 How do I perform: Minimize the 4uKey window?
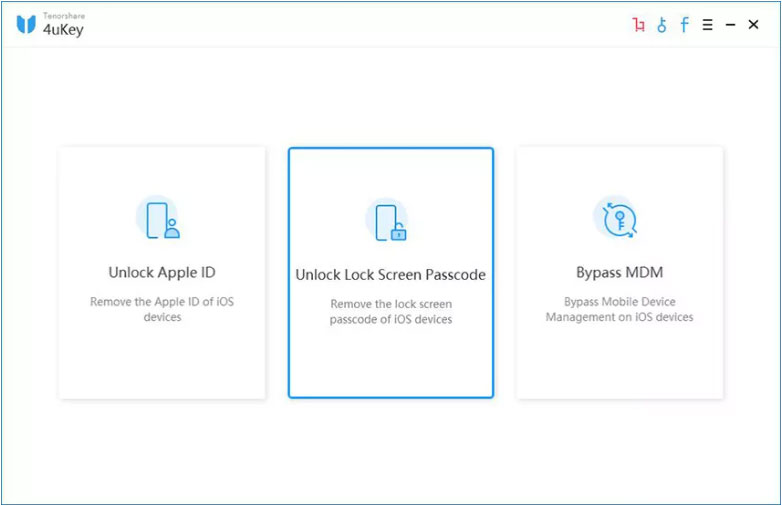click(x=730, y=25)
